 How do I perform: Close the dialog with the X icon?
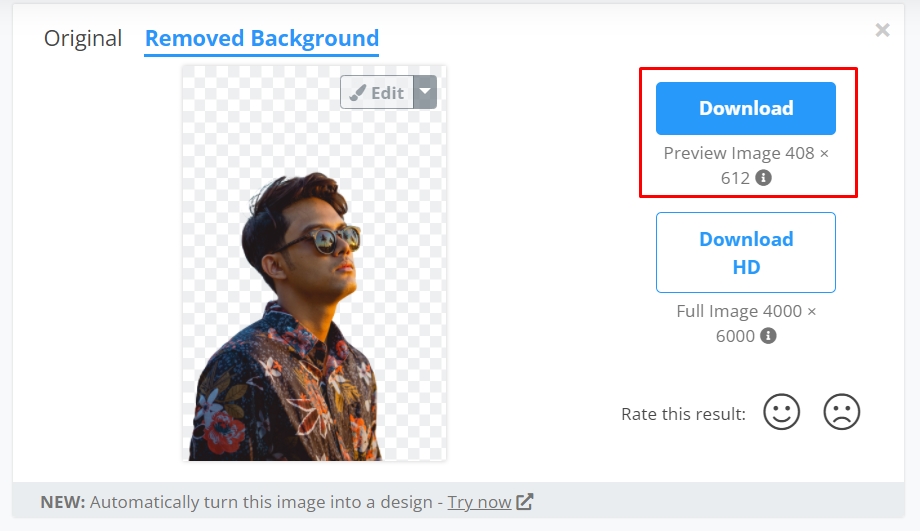pos(882,30)
